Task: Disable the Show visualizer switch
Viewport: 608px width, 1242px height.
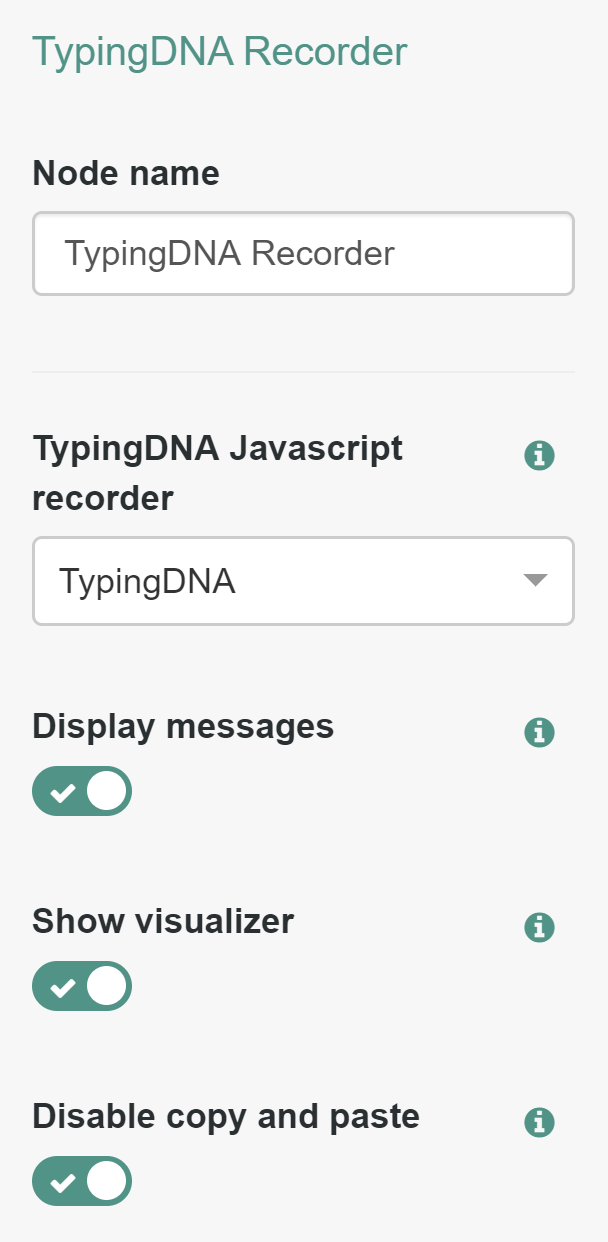Action: (82, 986)
